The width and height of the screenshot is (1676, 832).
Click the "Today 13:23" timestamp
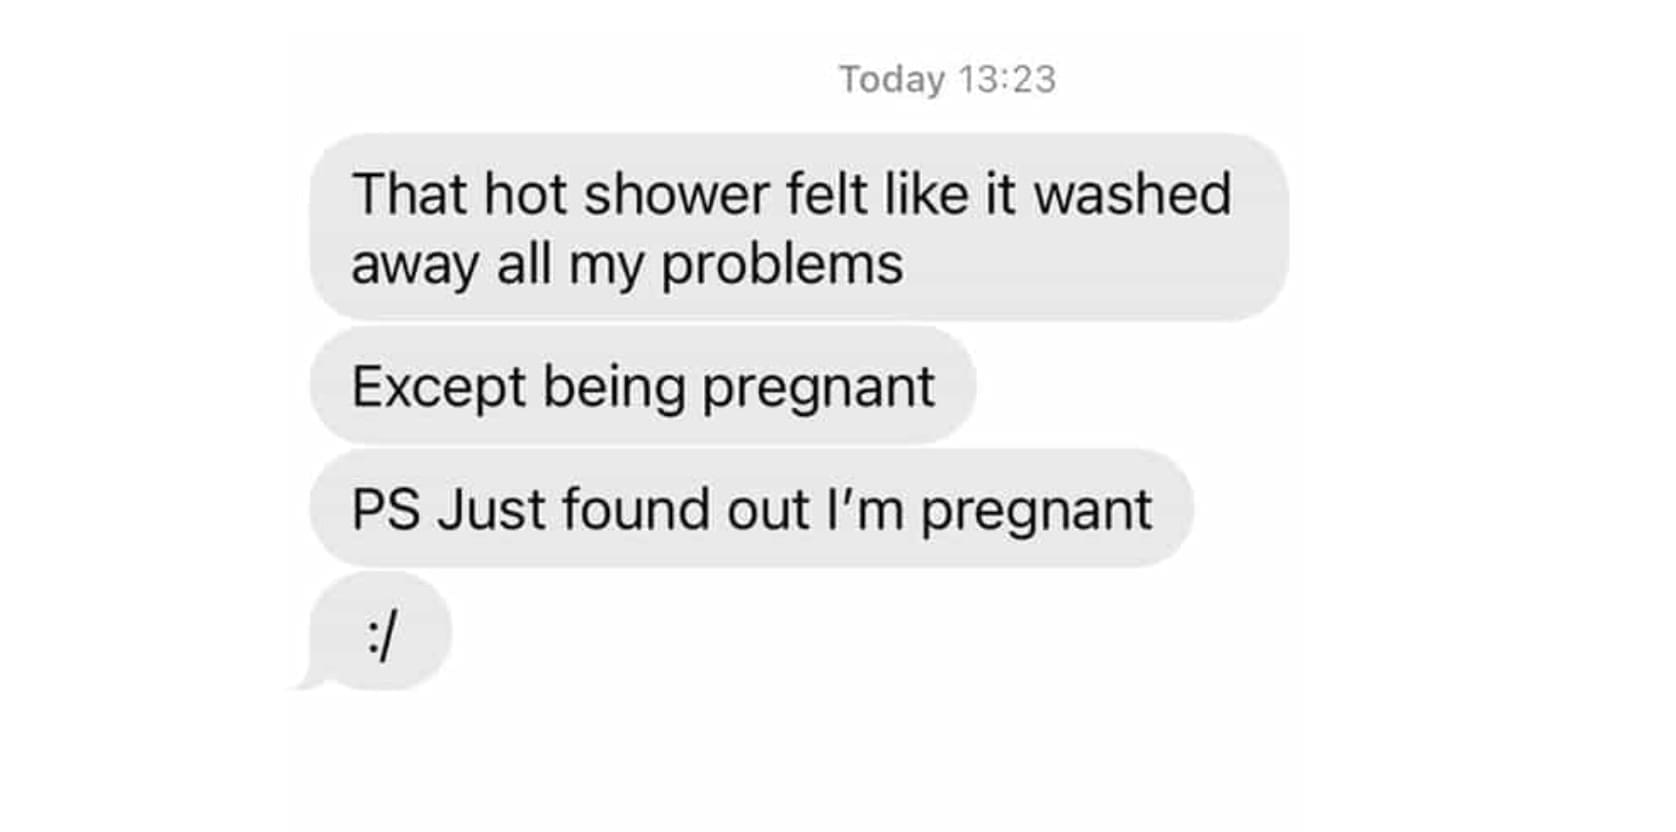pyautogui.click(x=947, y=80)
